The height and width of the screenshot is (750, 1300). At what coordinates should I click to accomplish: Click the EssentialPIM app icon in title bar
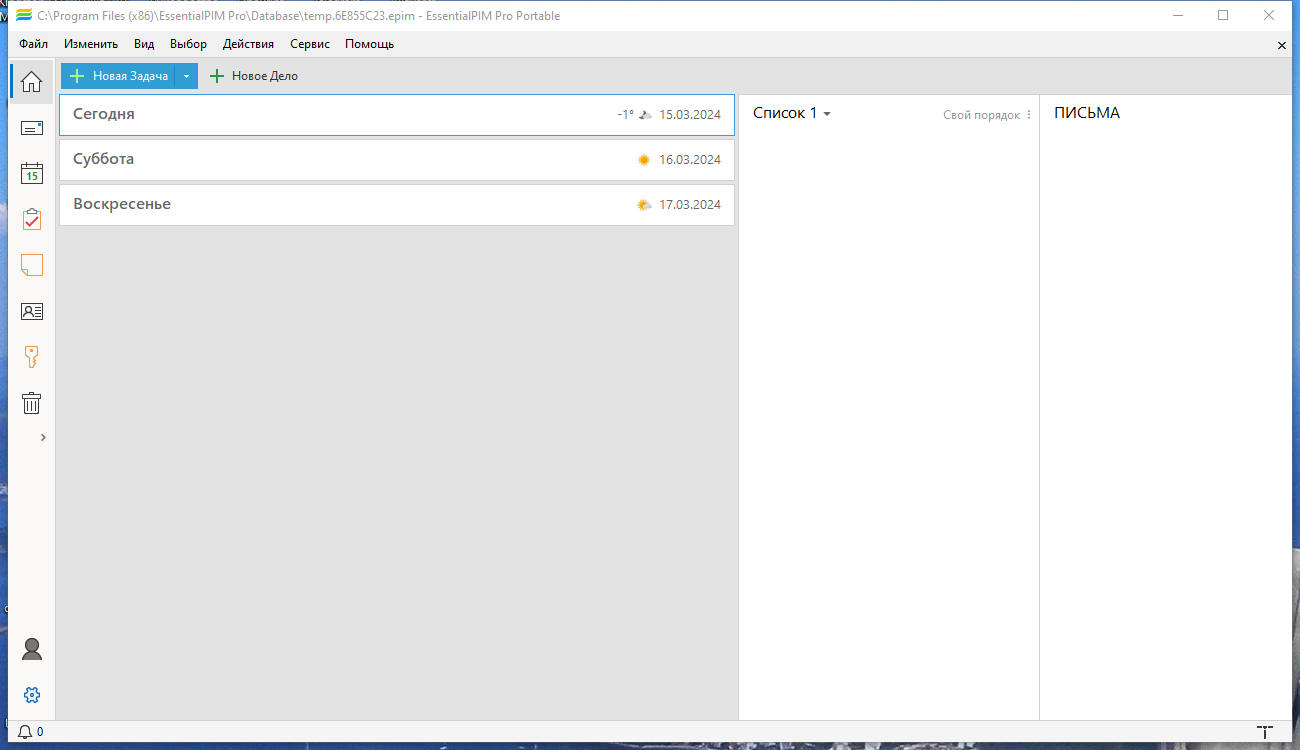click(x=24, y=15)
